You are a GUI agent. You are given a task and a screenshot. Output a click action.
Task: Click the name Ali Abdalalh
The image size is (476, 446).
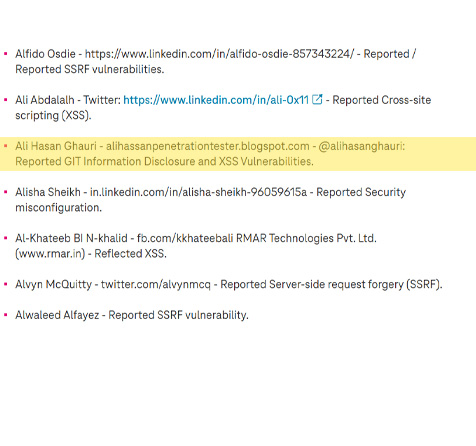(x=45, y=100)
